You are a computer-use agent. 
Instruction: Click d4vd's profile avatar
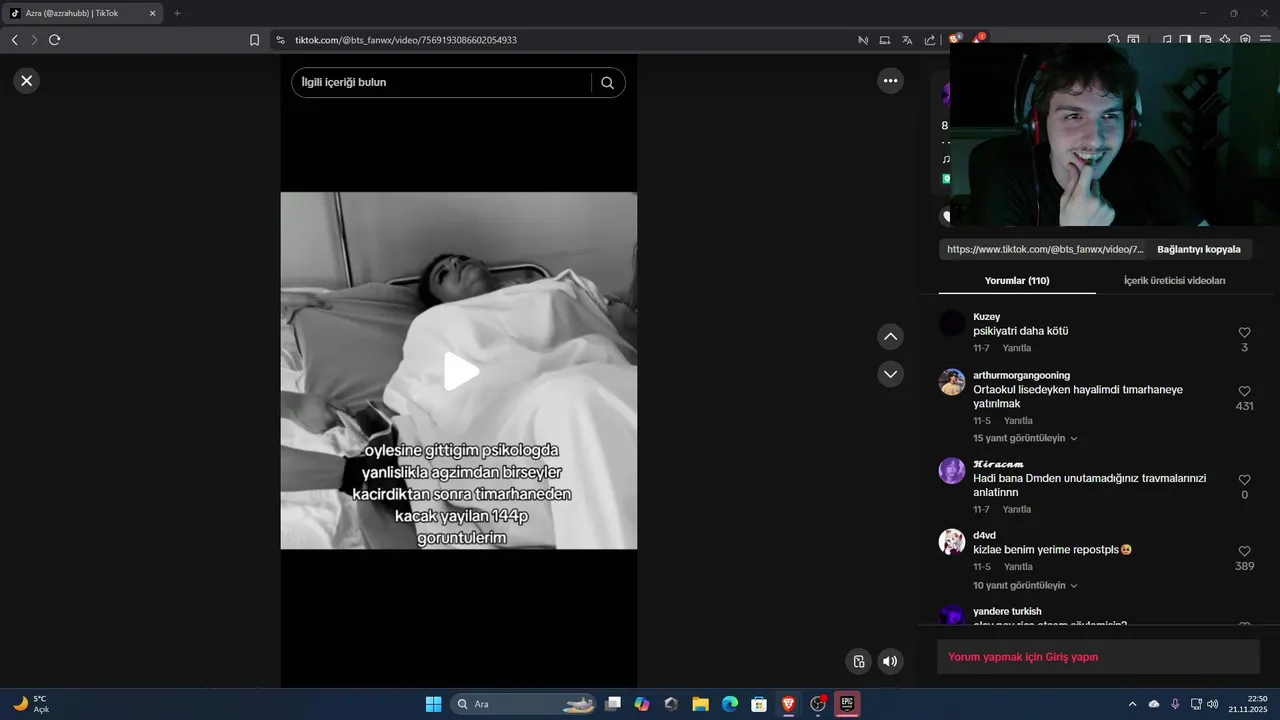click(952, 542)
